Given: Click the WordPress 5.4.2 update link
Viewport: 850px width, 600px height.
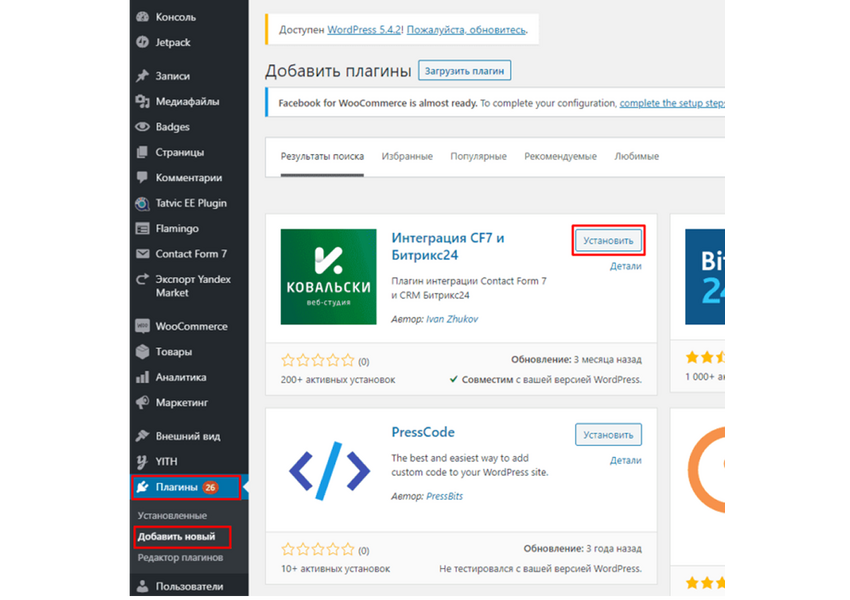Looking at the screenshot, I should tap(365, 30).
